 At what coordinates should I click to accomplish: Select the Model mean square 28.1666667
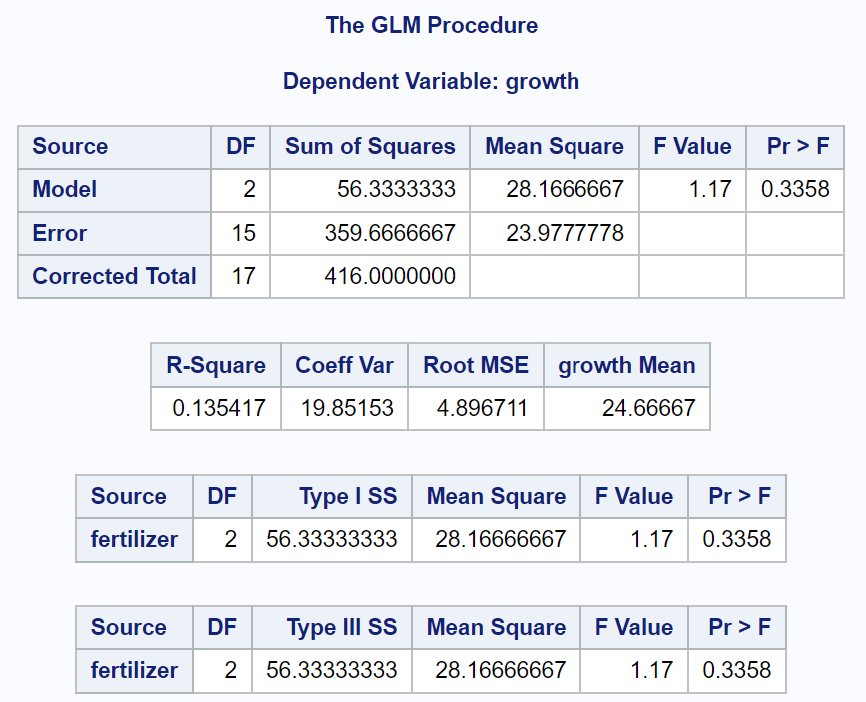click(564, 189)
